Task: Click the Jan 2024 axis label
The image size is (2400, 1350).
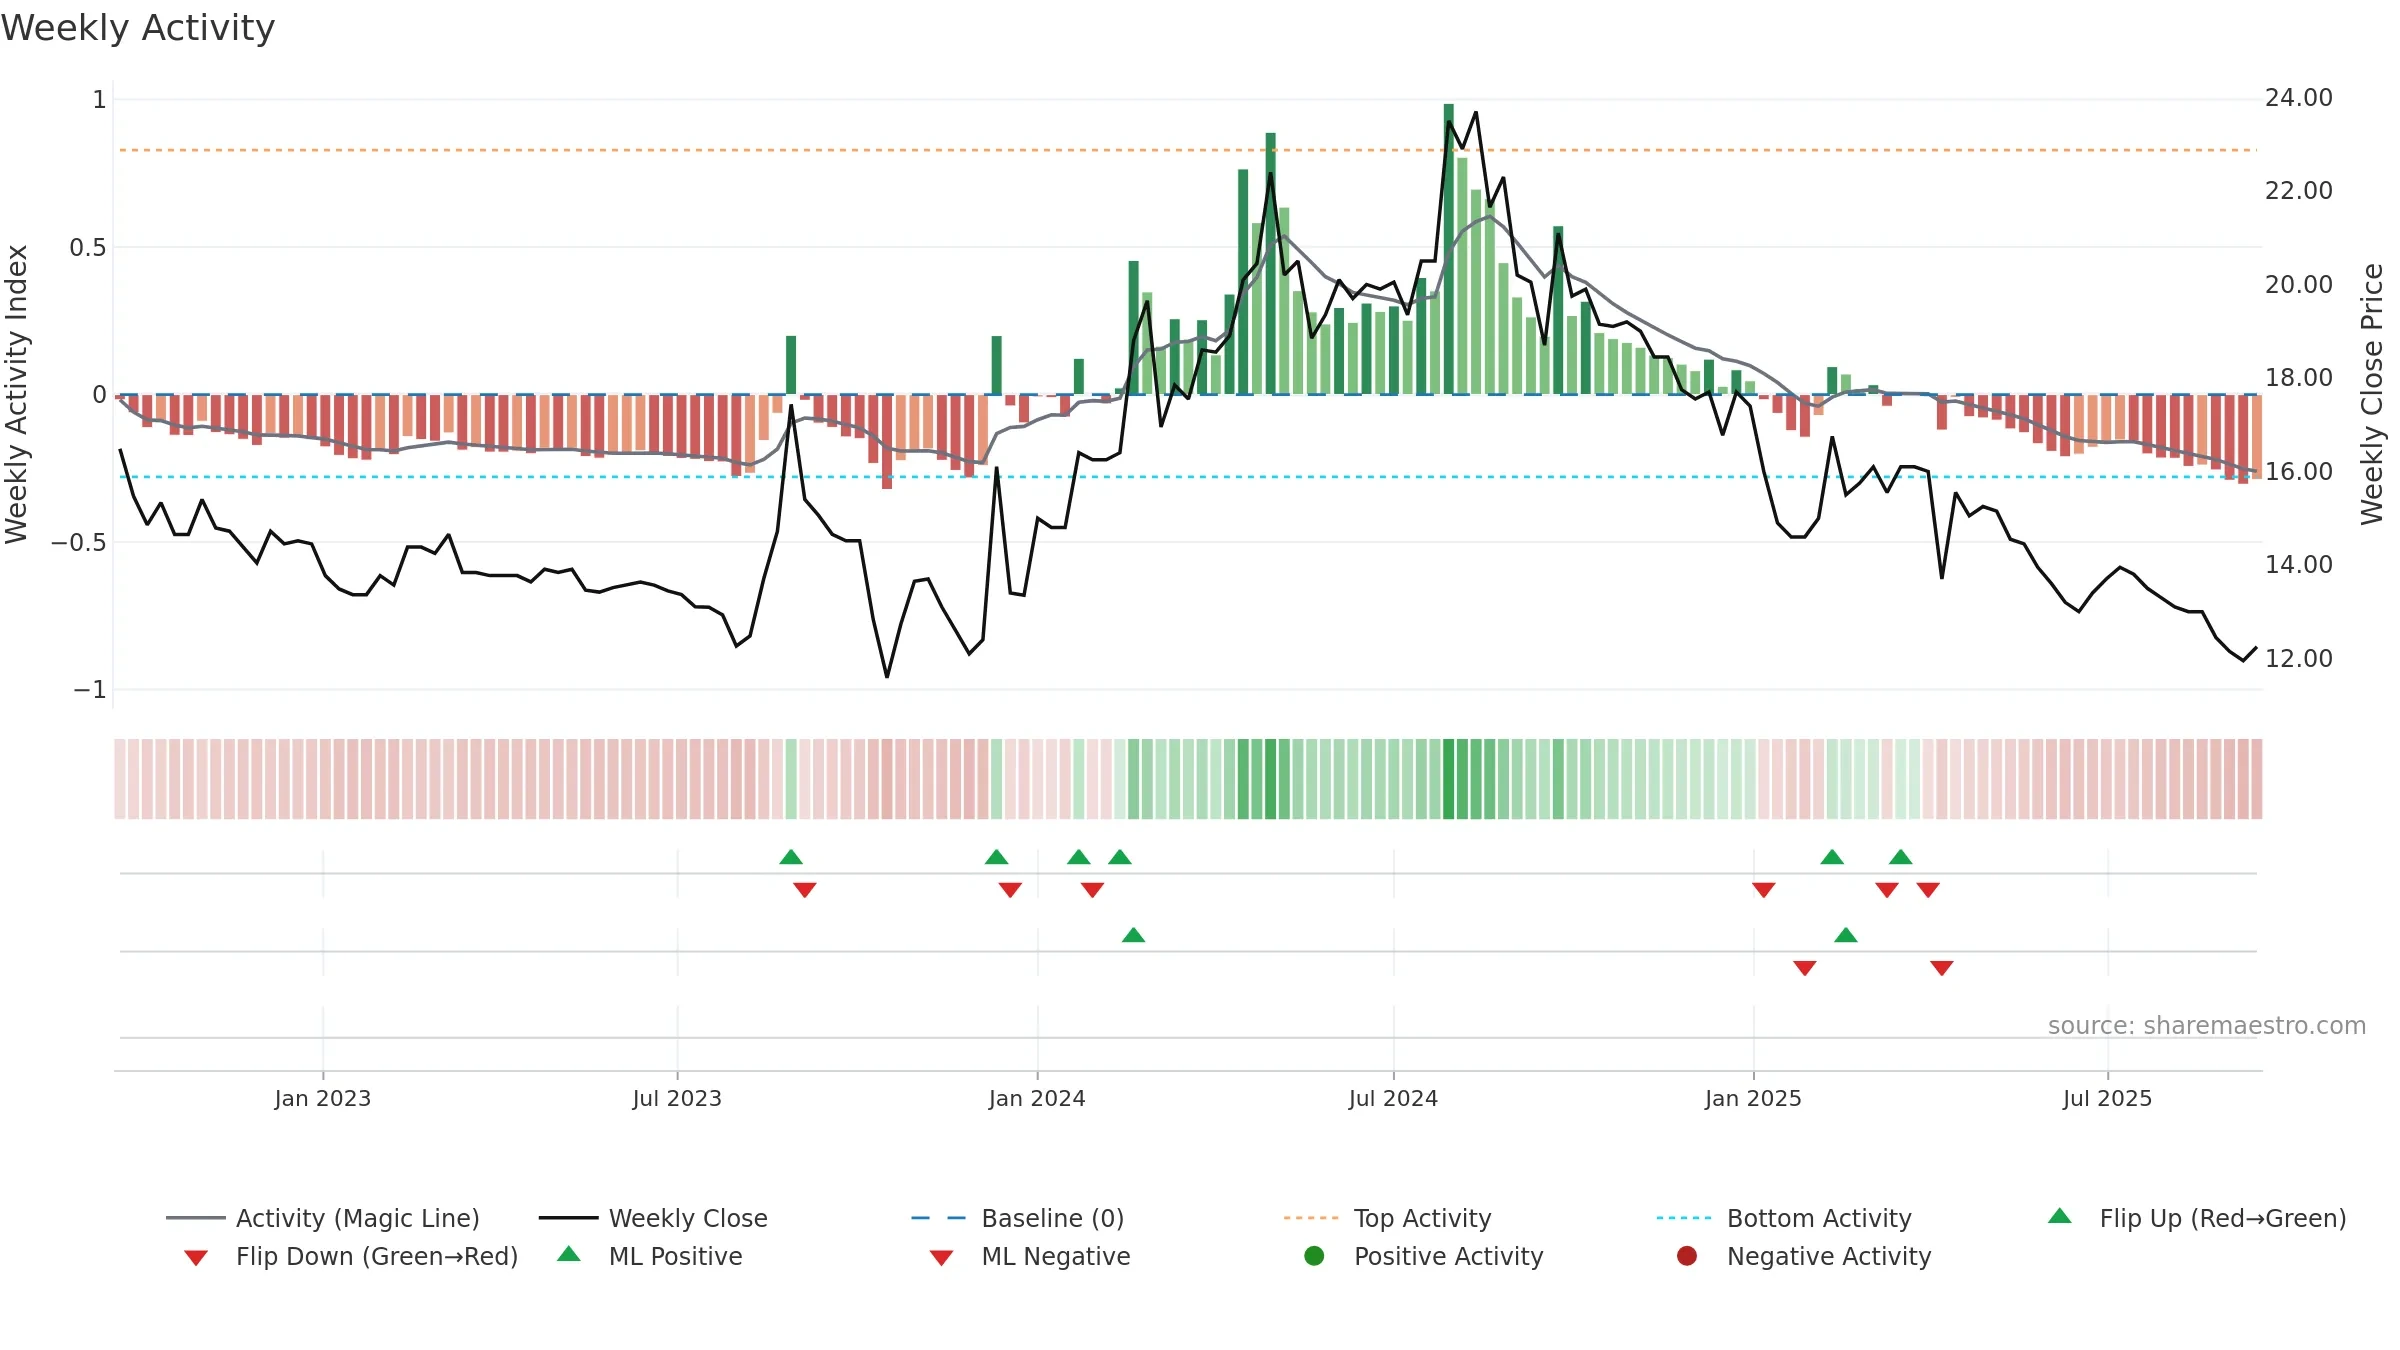Action: point(1037,1098)
